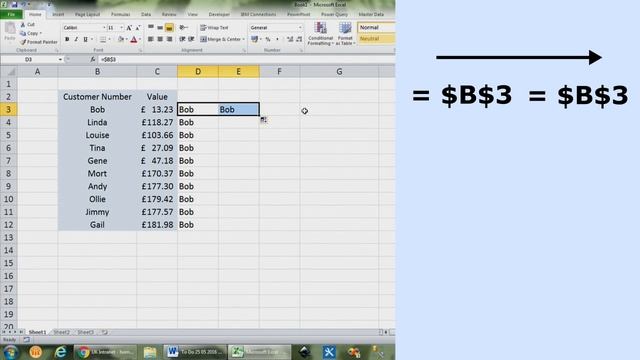The image size is (640, 360).
Task: Apply the Accounting number format
Action: 255,39
